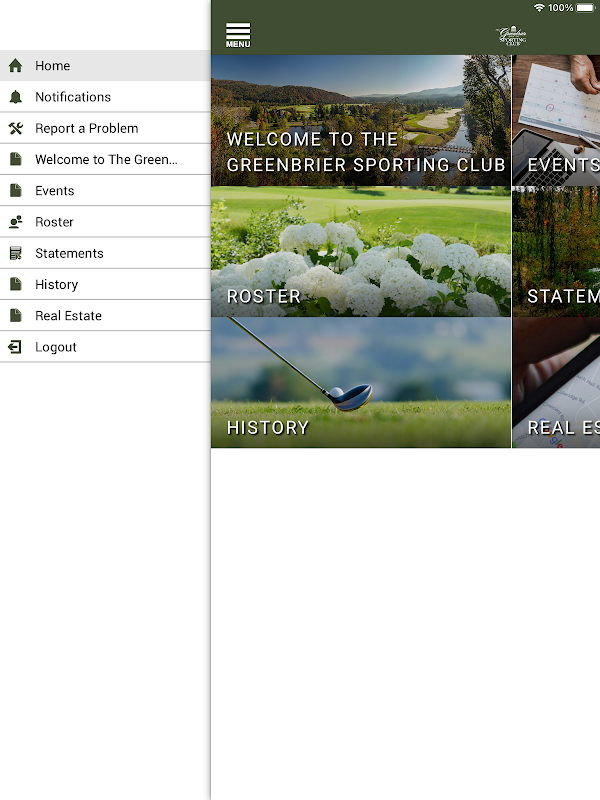Viewport: 600px width, 800px height.
Task: Go to Events in the side menu
Action: 105,190
